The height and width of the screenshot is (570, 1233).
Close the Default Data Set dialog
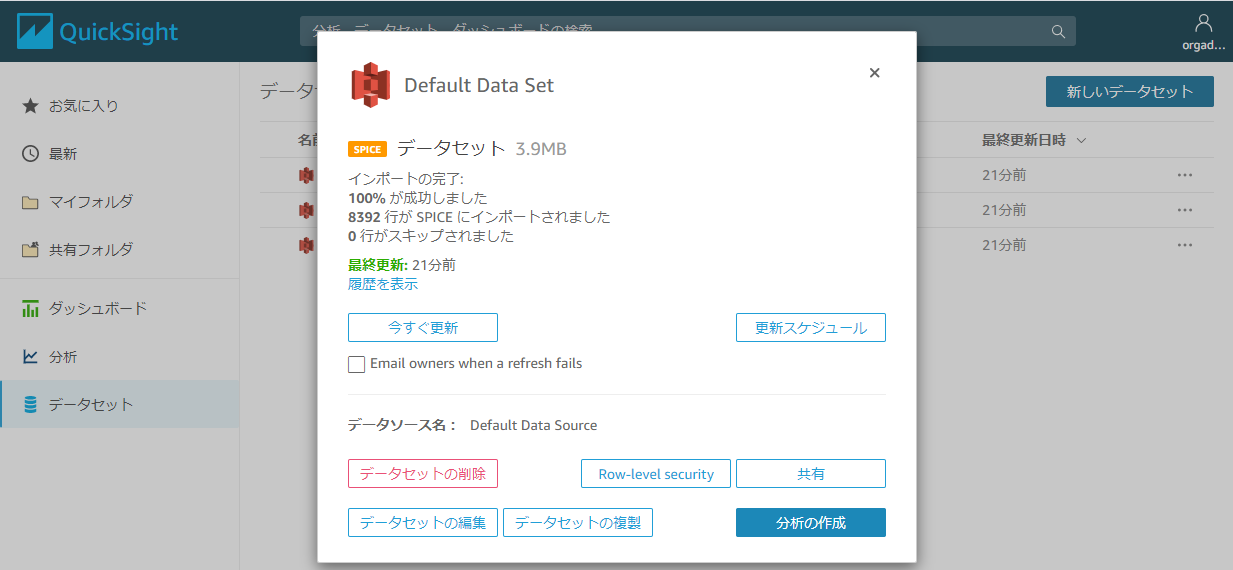[x=874, y=72]
